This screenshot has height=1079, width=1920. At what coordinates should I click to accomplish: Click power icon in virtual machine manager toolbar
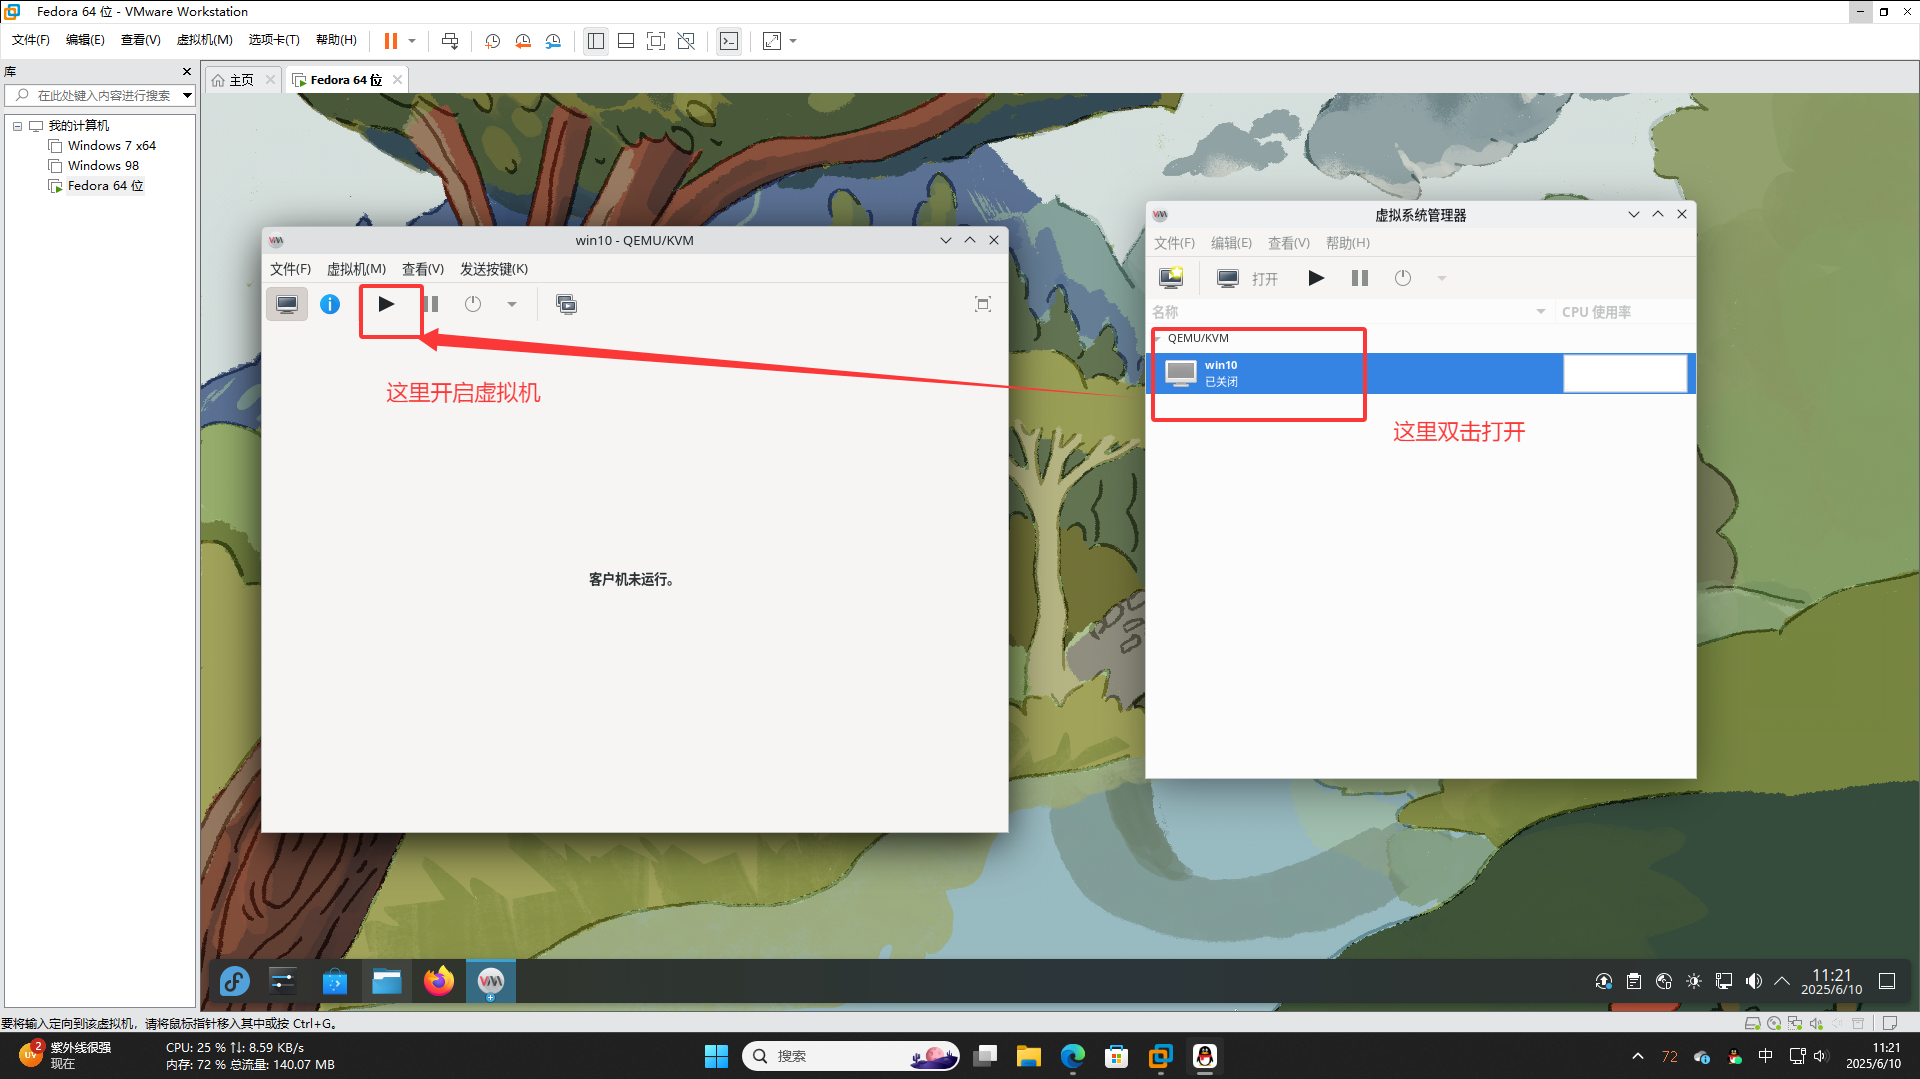coord(1403,278)
